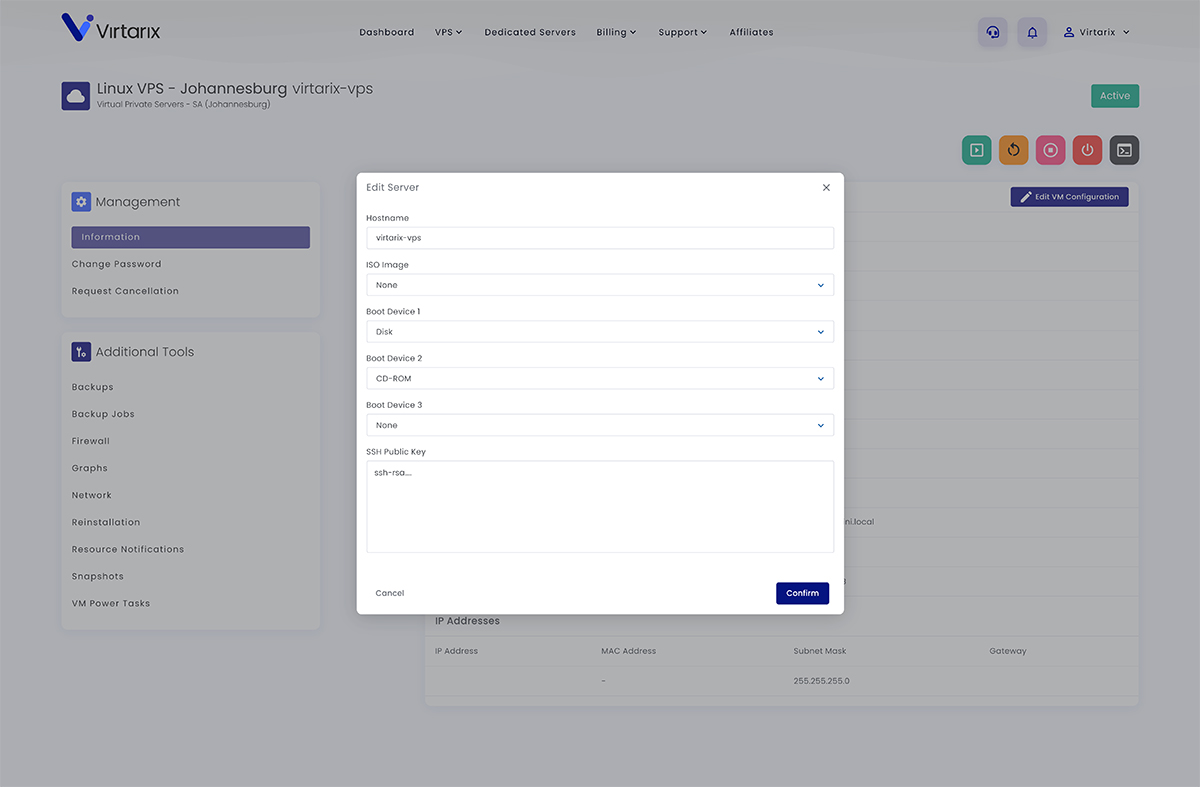1200x787 pixels.
Task: Open the VNC console terminal icon
Action: point(1124,149)
